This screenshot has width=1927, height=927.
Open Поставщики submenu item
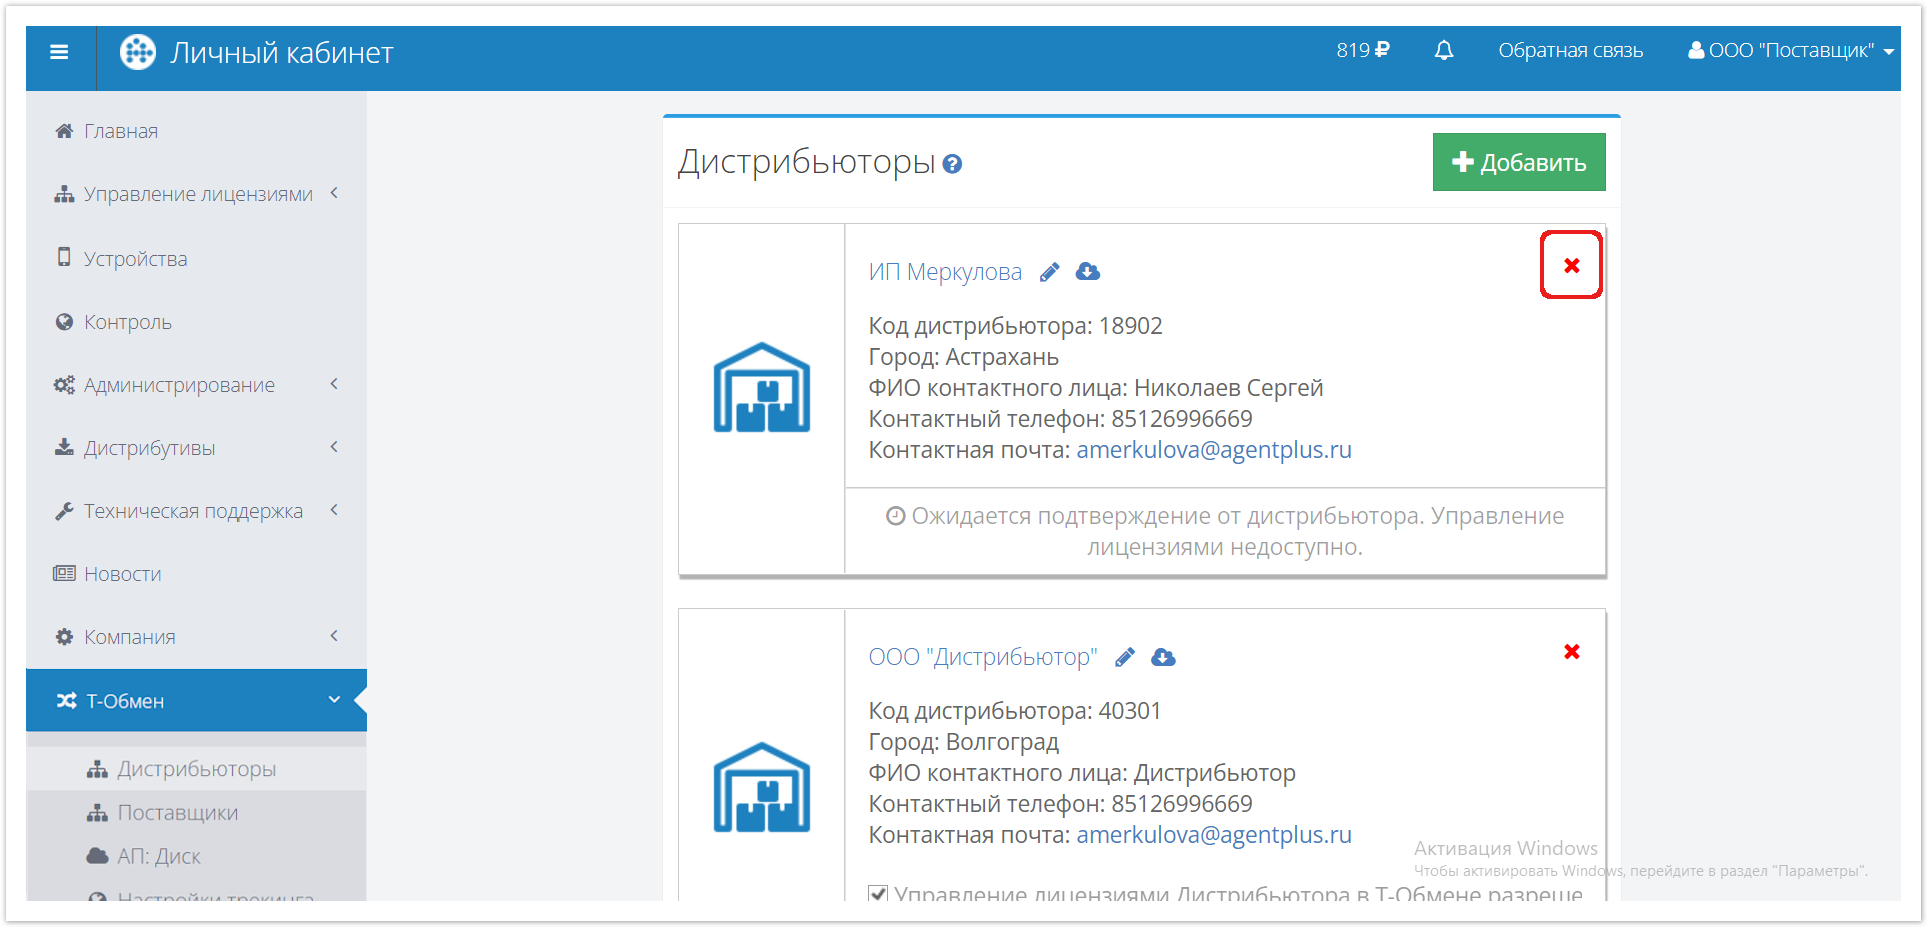coord(177,813)
